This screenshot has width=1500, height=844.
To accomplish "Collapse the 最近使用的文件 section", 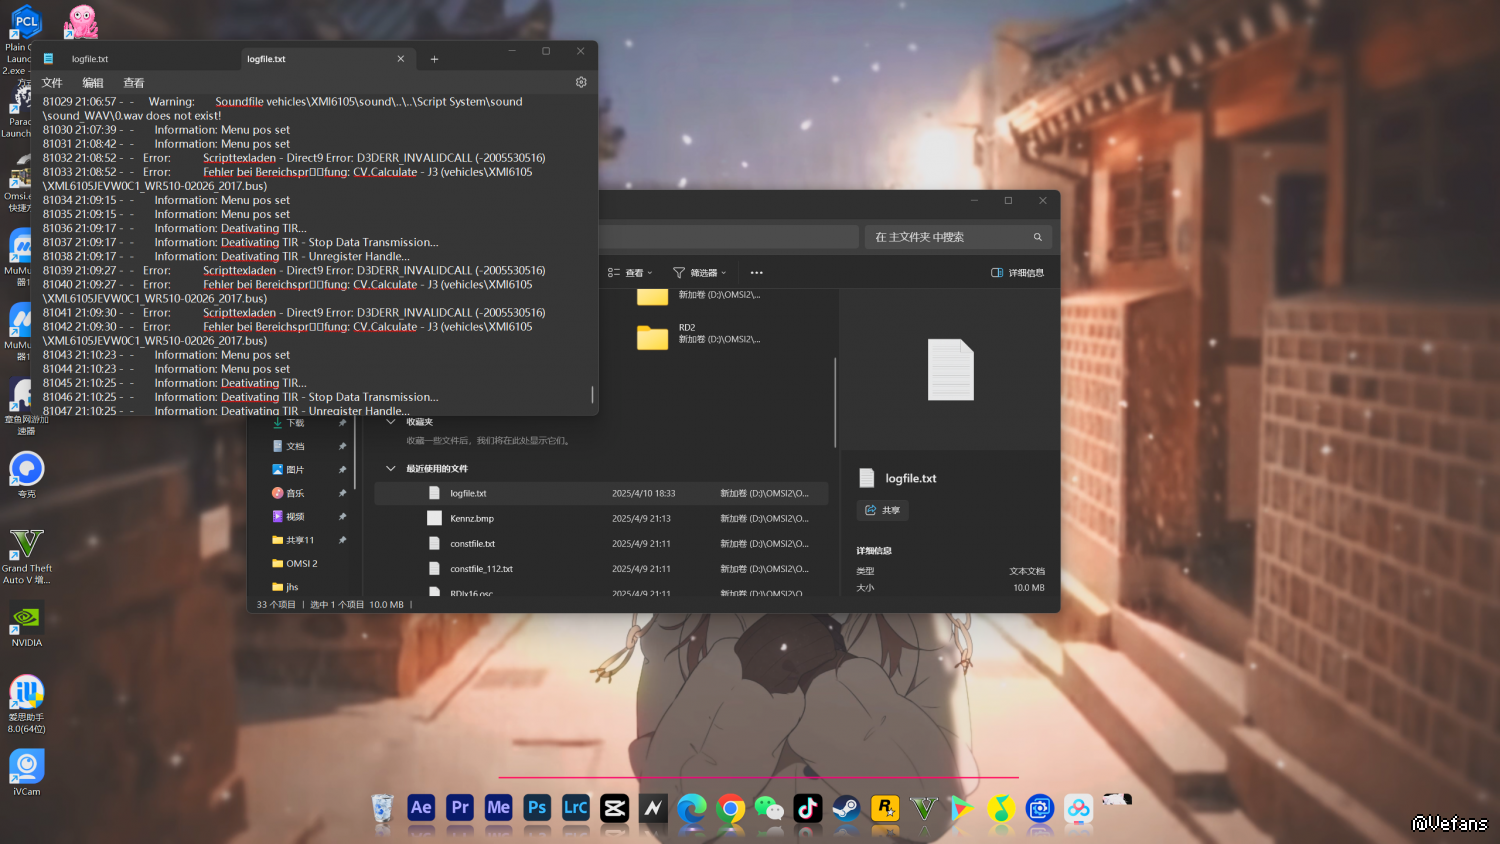I will coord(391,468).
